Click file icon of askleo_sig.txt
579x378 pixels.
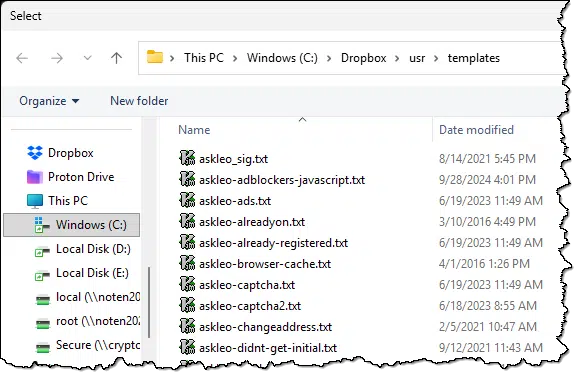[x=187, y=158]
